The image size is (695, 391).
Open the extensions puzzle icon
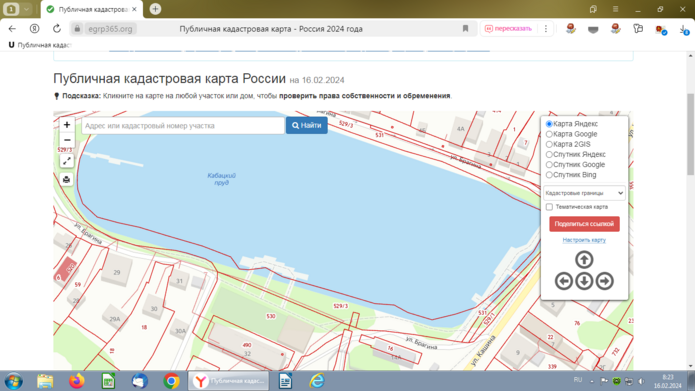point(638,29)
